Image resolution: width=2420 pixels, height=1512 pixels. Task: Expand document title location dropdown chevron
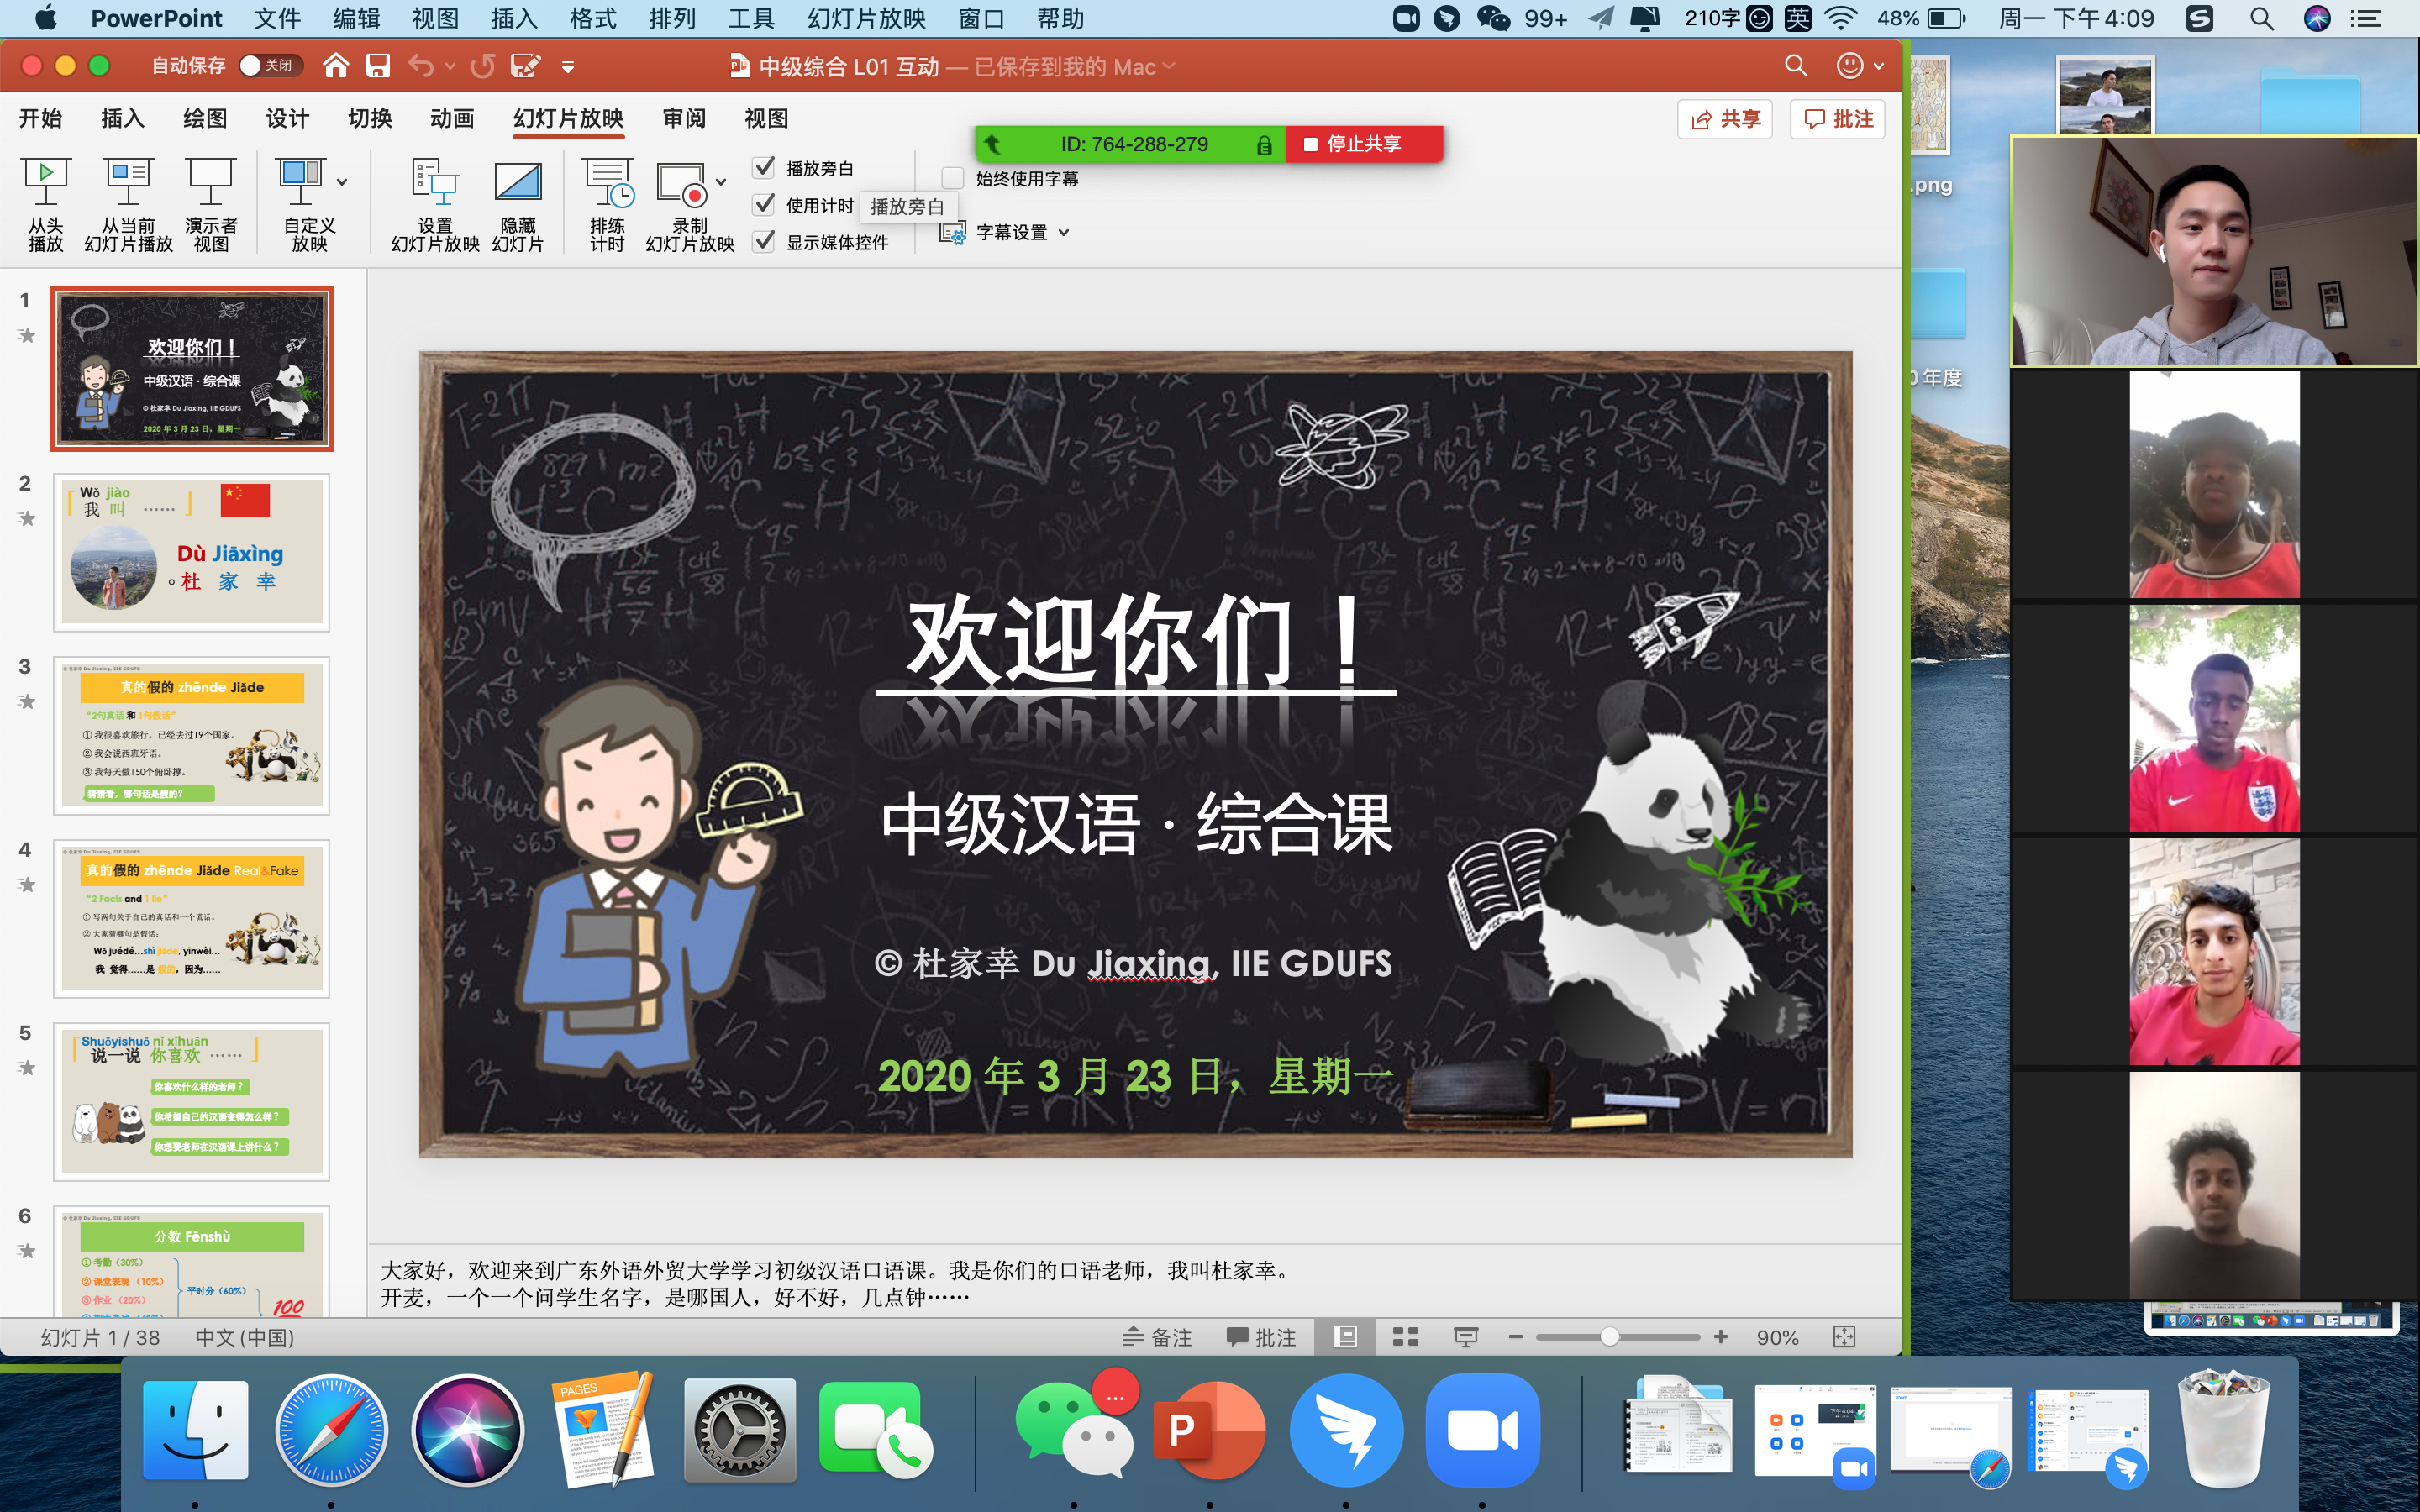[1169, 66]
